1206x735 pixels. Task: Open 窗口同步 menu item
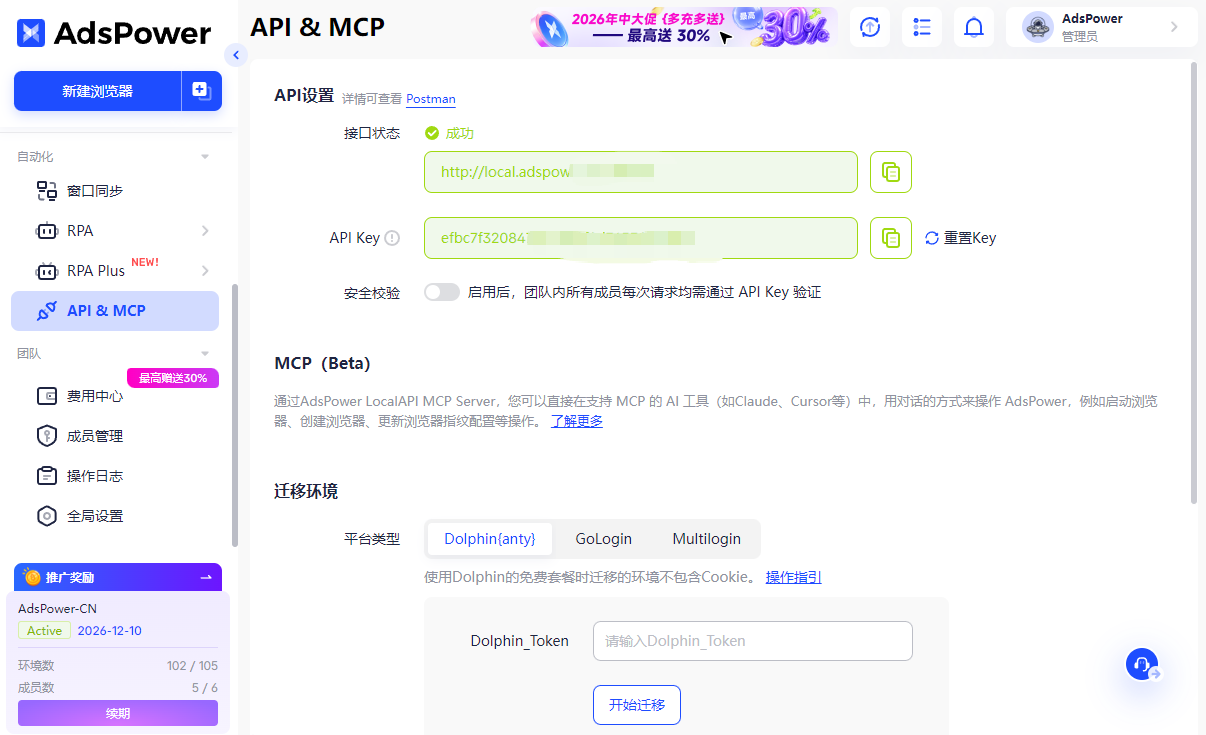tap(115, 191)
